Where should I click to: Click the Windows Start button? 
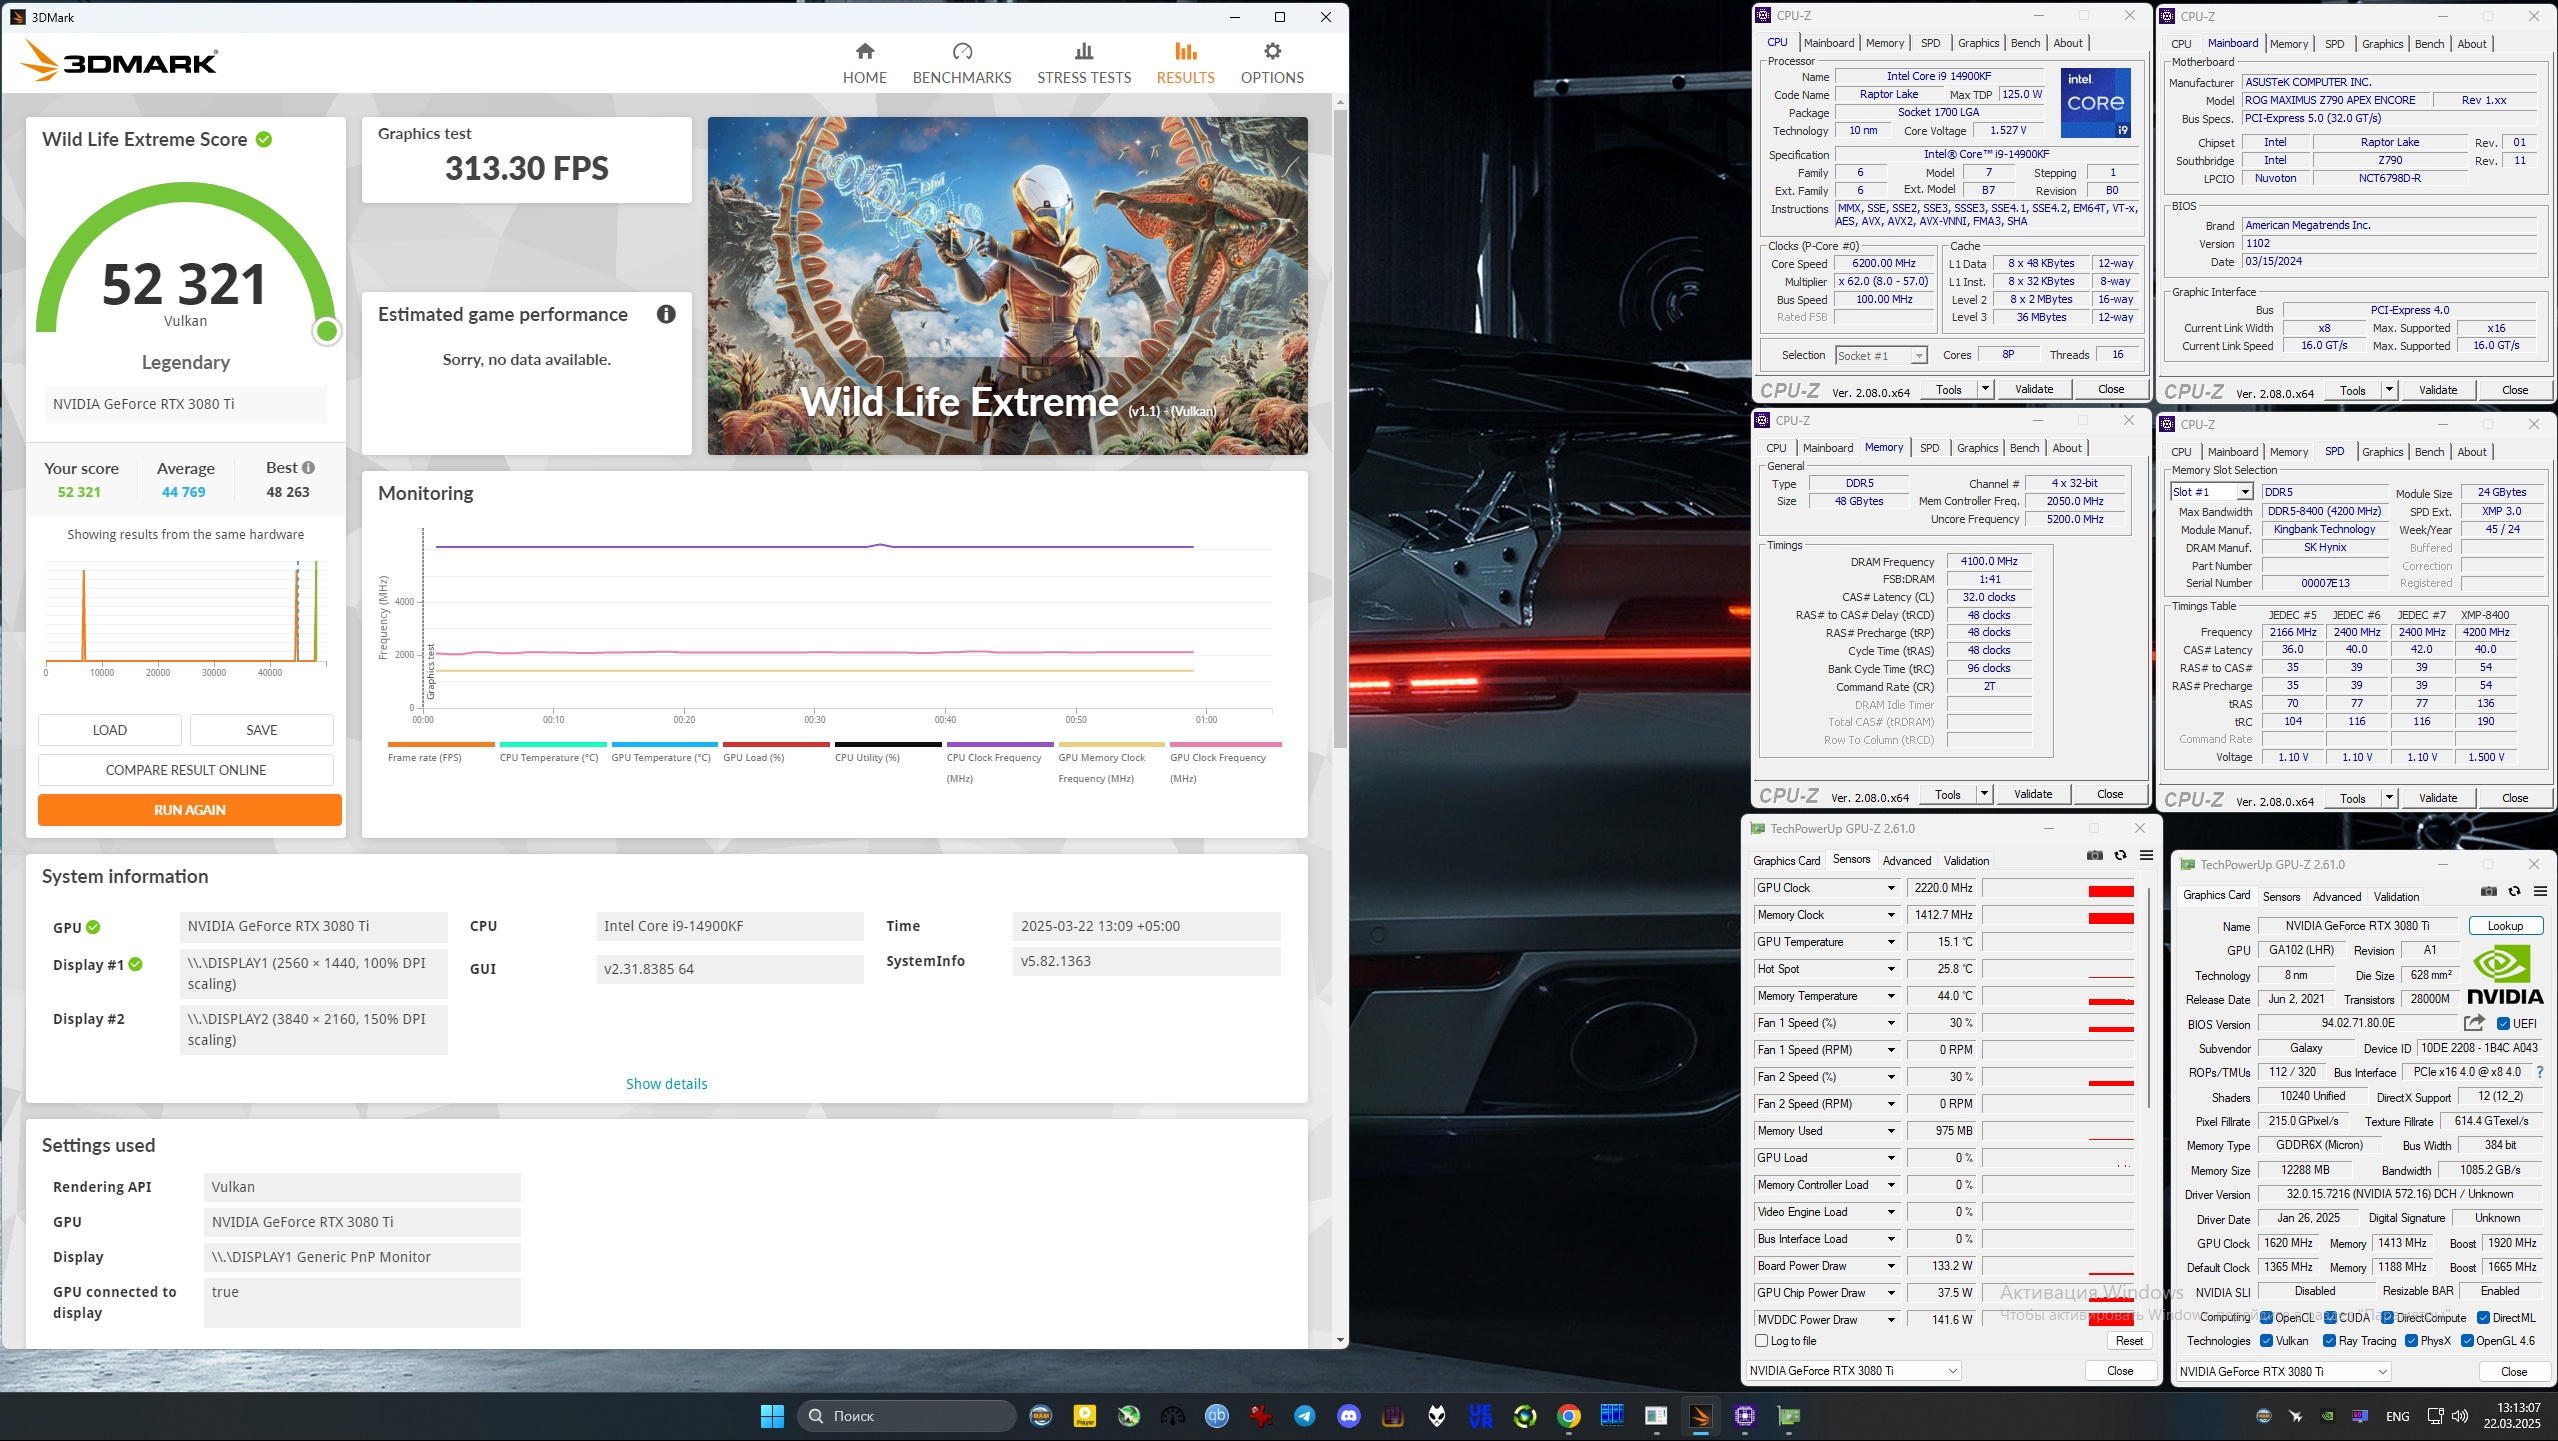(x=772, y=1415)
